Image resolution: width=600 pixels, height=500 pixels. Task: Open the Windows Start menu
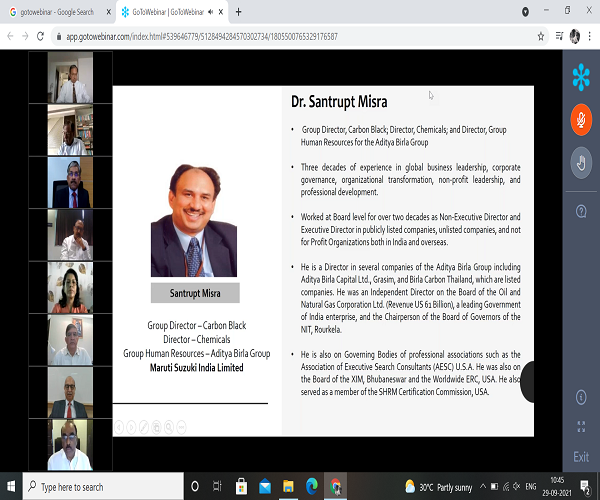(x=11, y=487)
